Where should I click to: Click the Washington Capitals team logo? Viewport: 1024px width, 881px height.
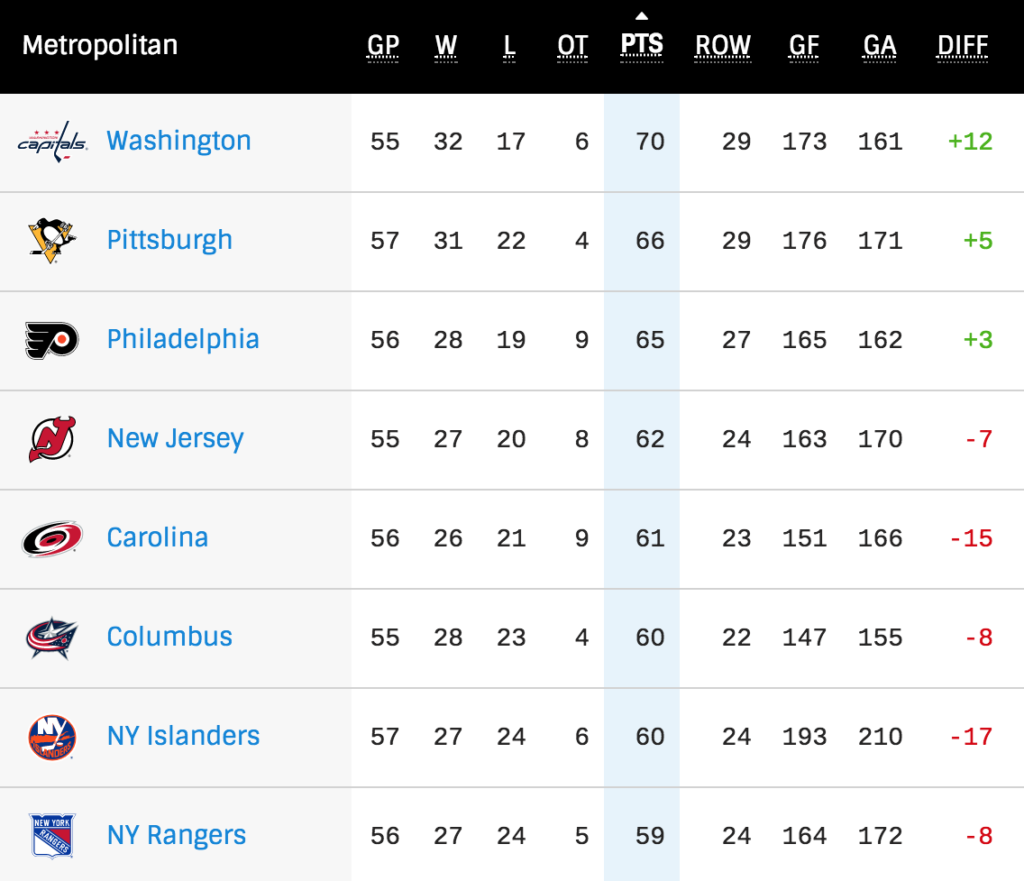pyautogui.click(x=52, y=142)
